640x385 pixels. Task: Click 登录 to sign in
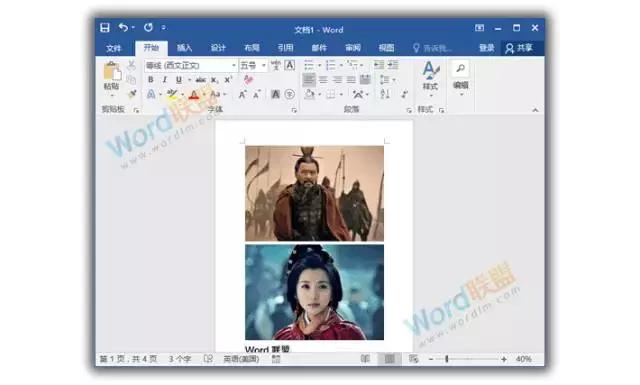(487, 48)
